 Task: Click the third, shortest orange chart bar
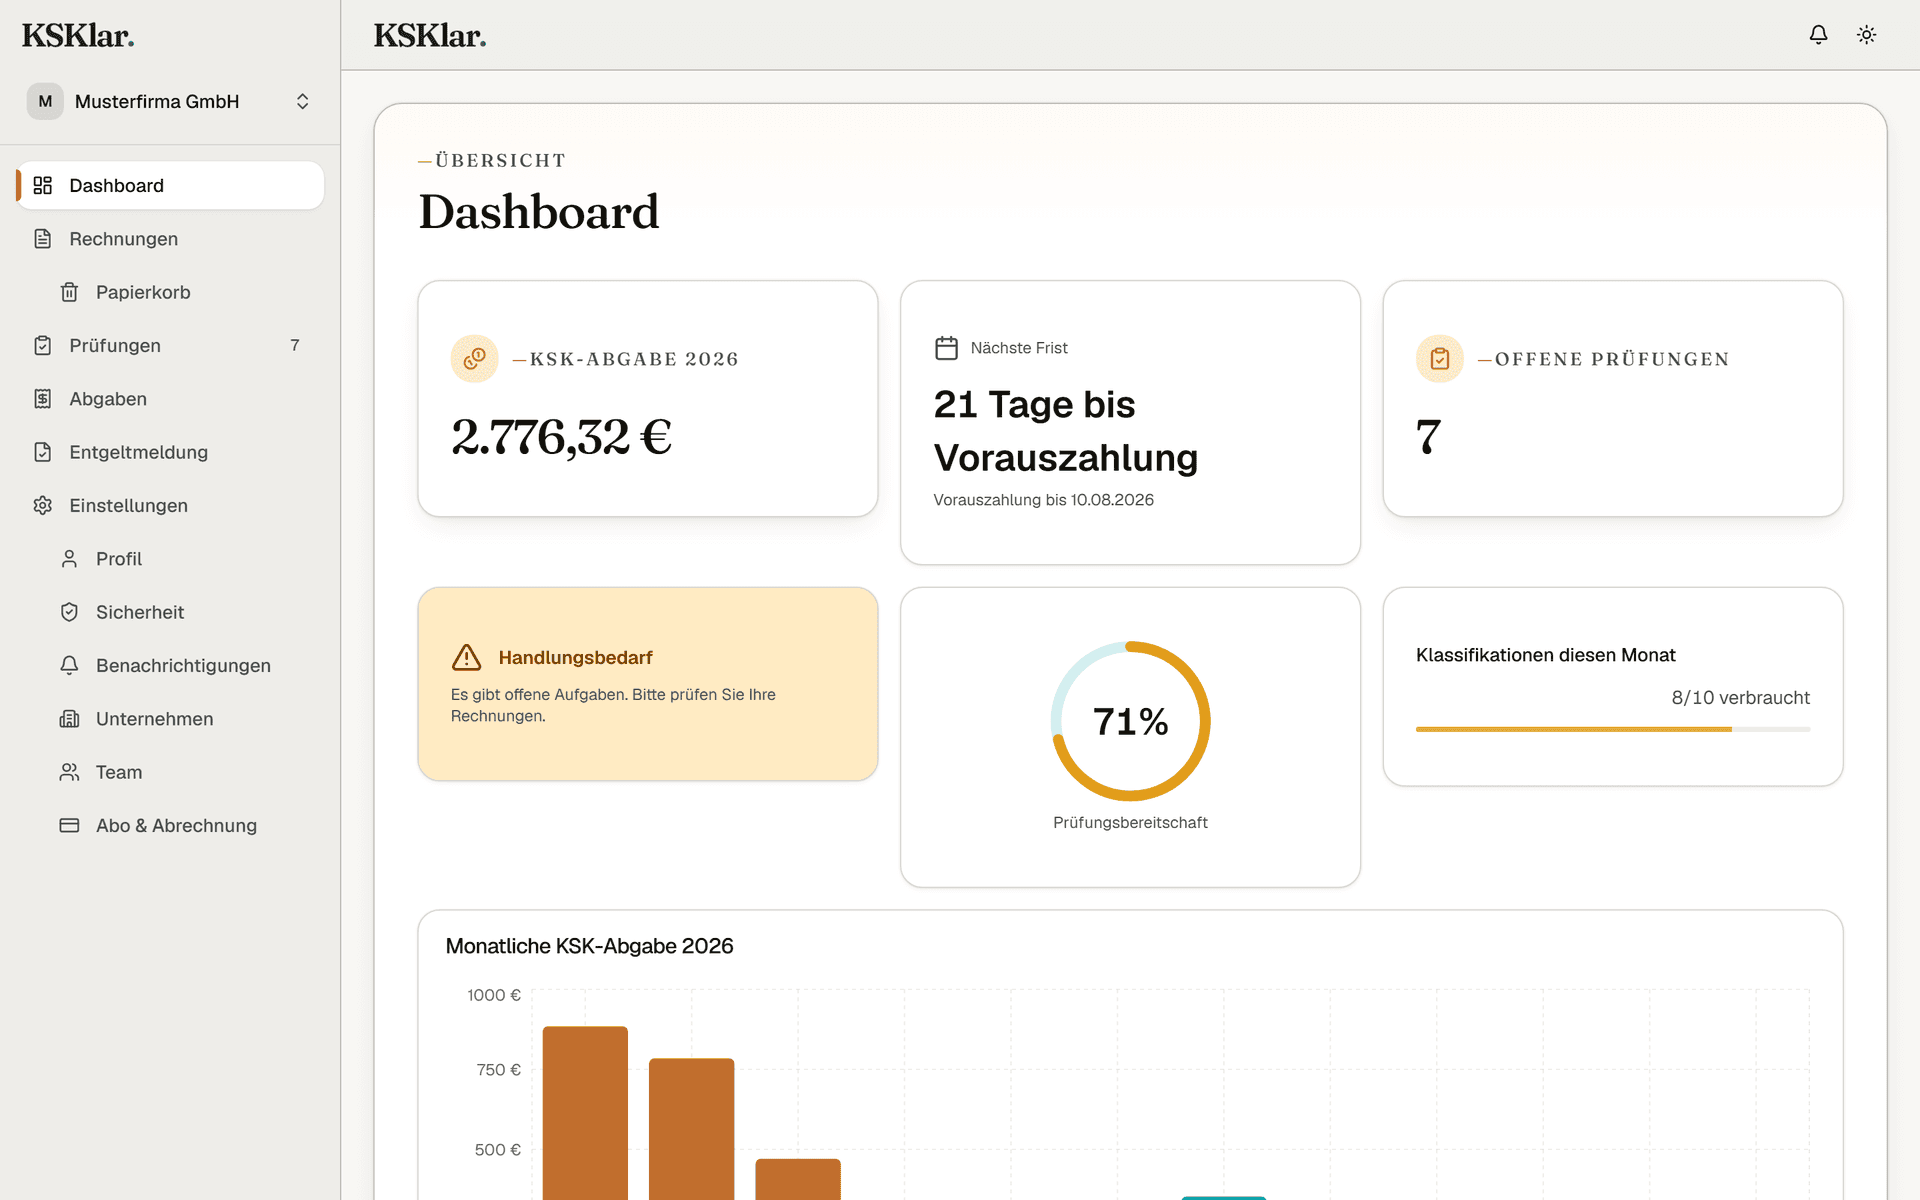798,1179
